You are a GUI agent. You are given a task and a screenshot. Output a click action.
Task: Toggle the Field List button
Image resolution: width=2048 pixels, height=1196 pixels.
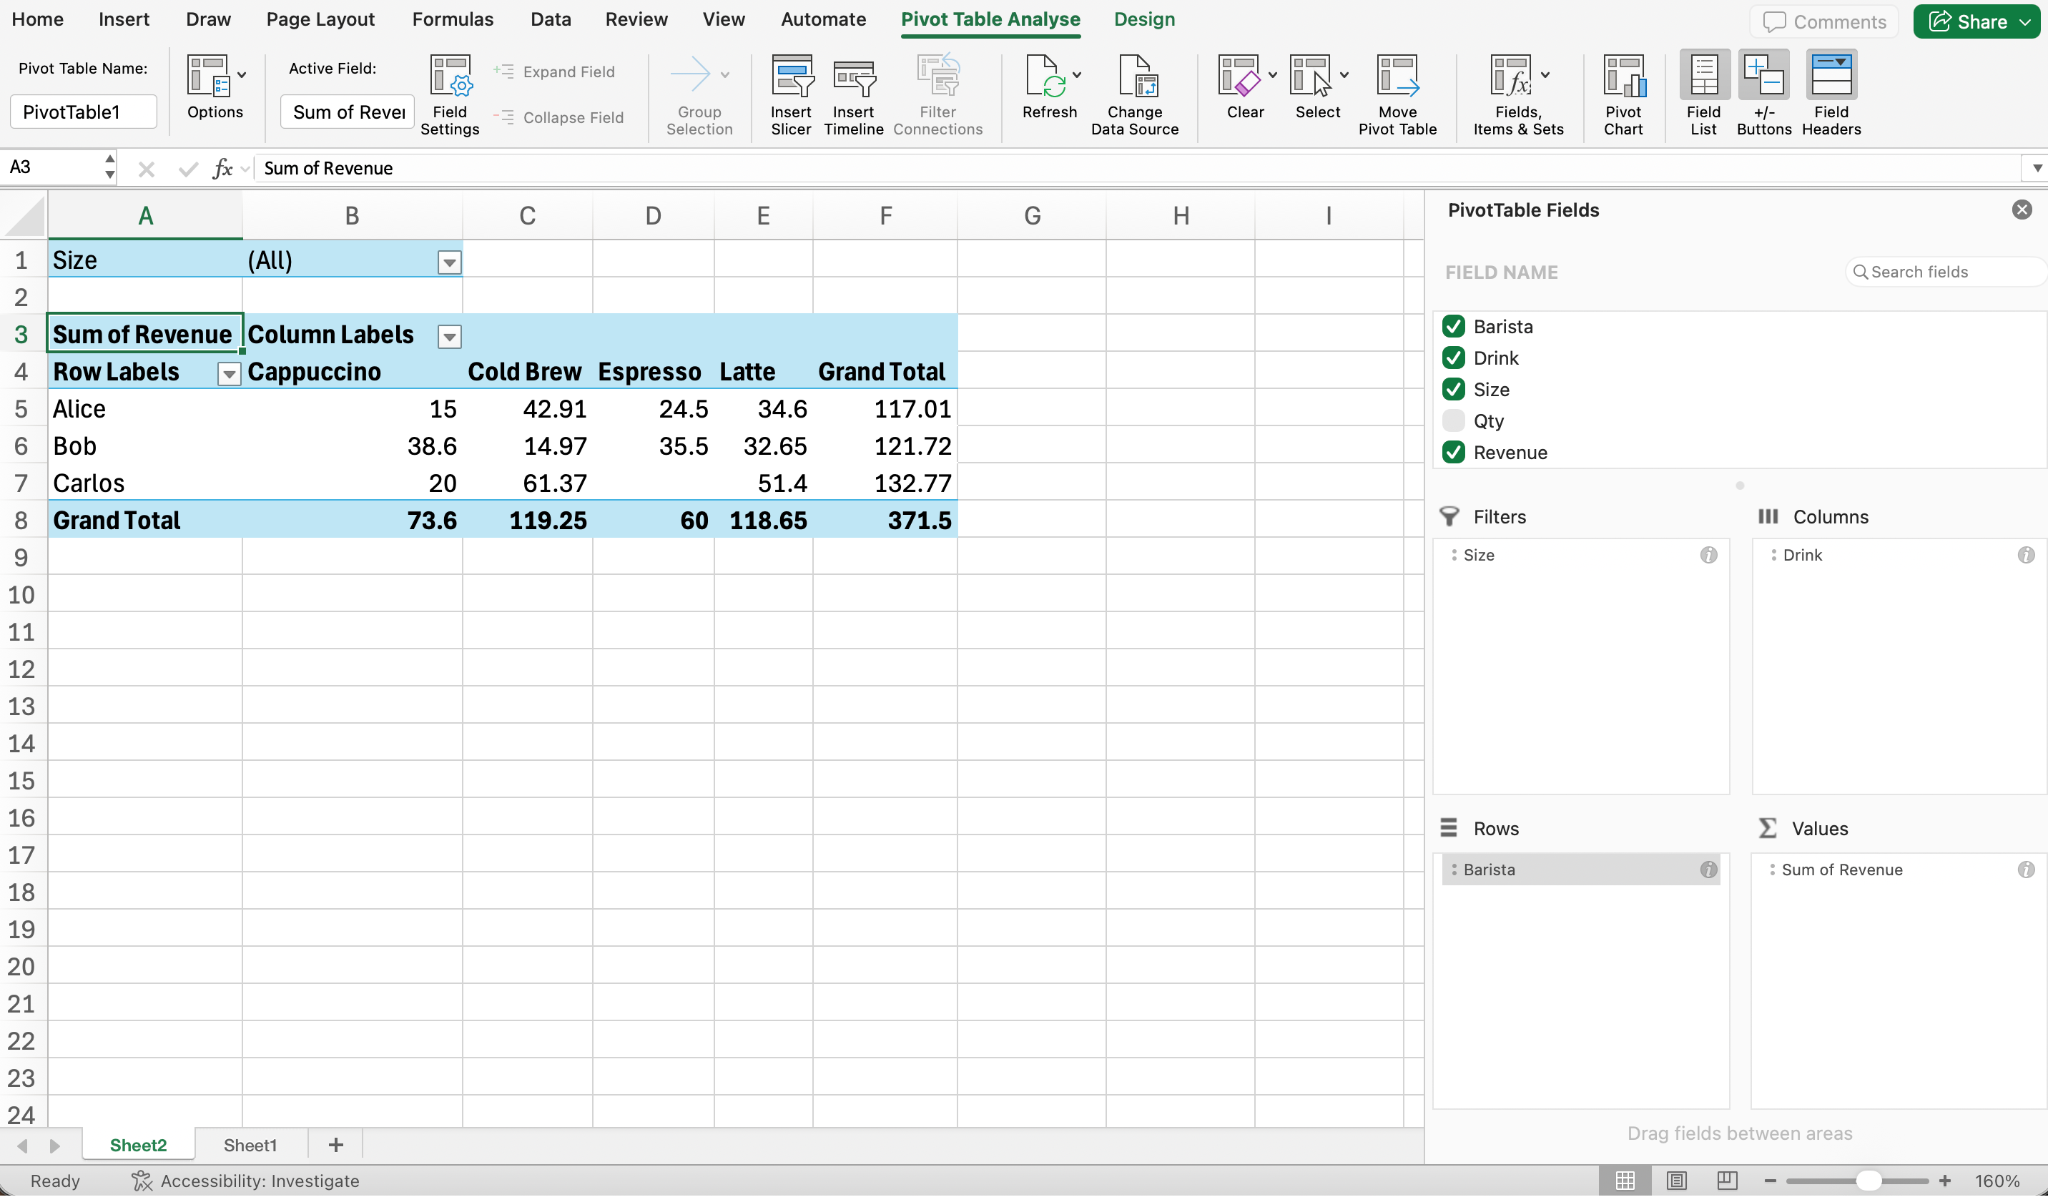pyautogui.click(x=1704, y=94)
